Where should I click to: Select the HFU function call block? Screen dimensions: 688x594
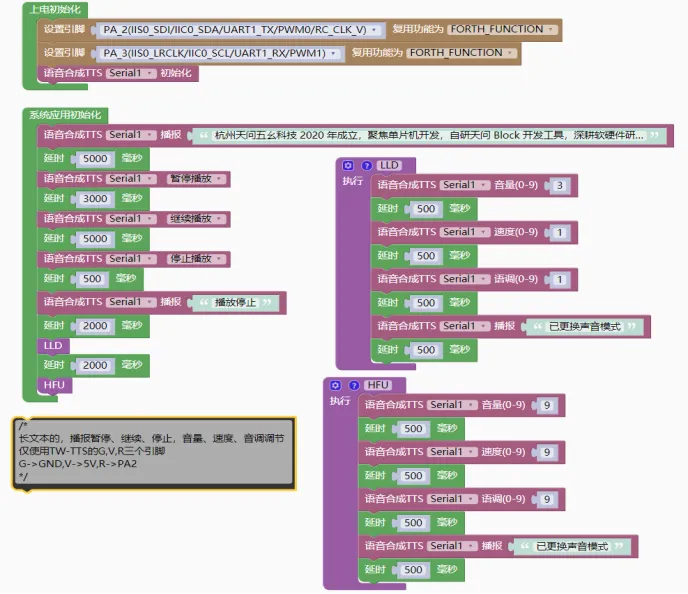(54, 385)
